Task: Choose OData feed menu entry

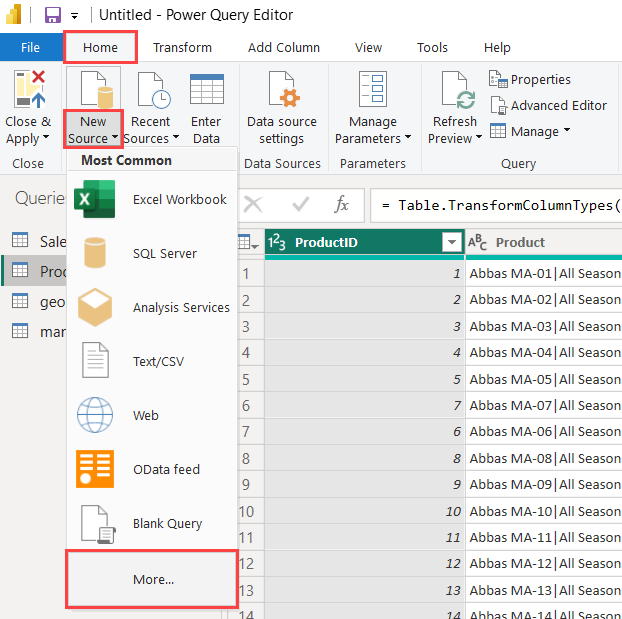Action: coord(152,469)
